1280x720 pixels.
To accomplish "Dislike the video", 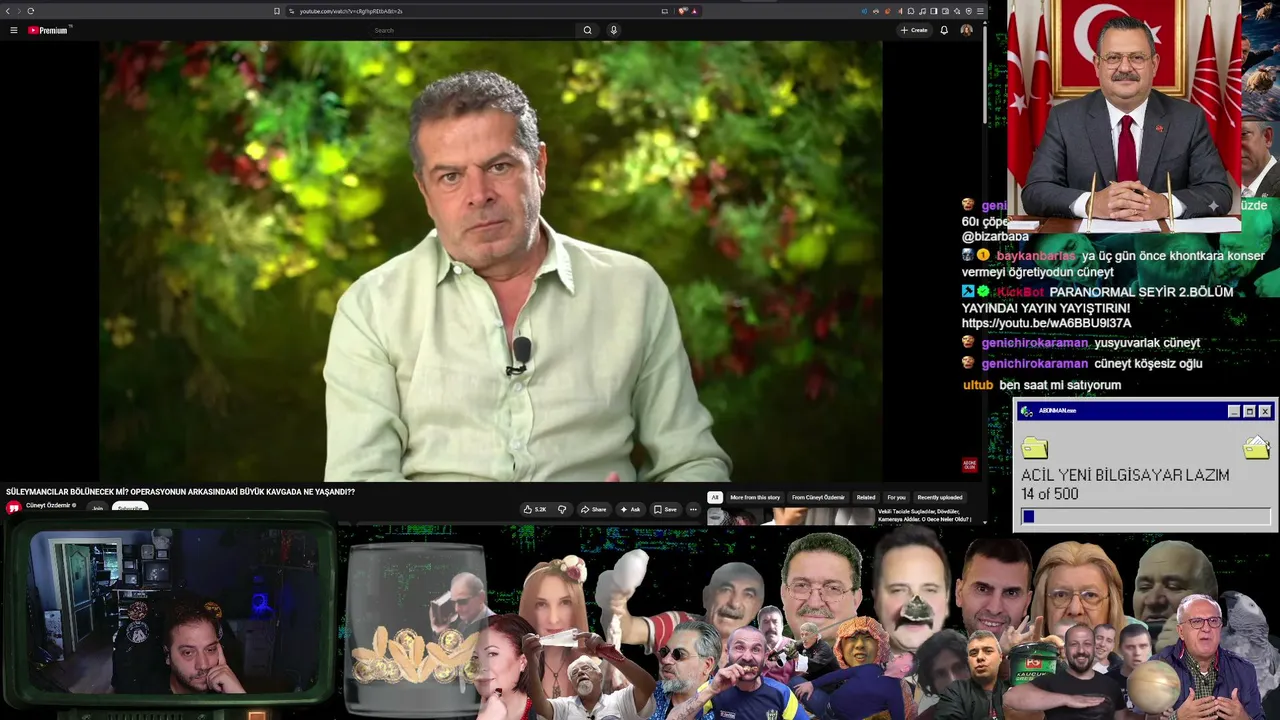I will [x=562, y=509].
